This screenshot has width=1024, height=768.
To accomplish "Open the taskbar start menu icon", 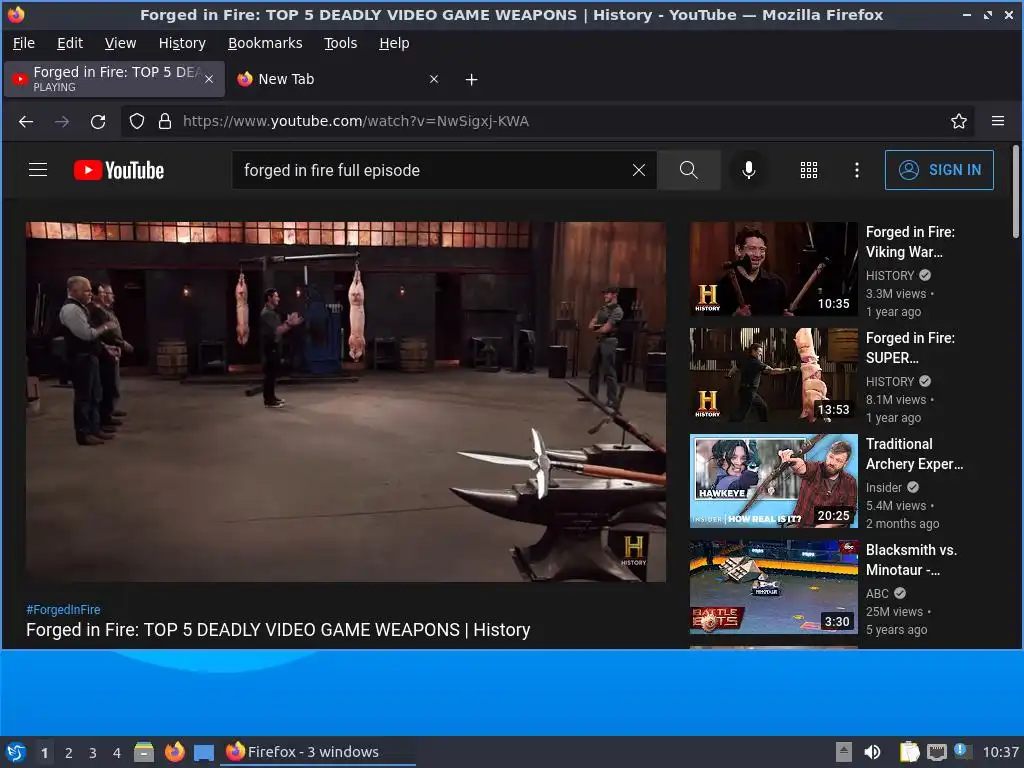I will point(16,752).
